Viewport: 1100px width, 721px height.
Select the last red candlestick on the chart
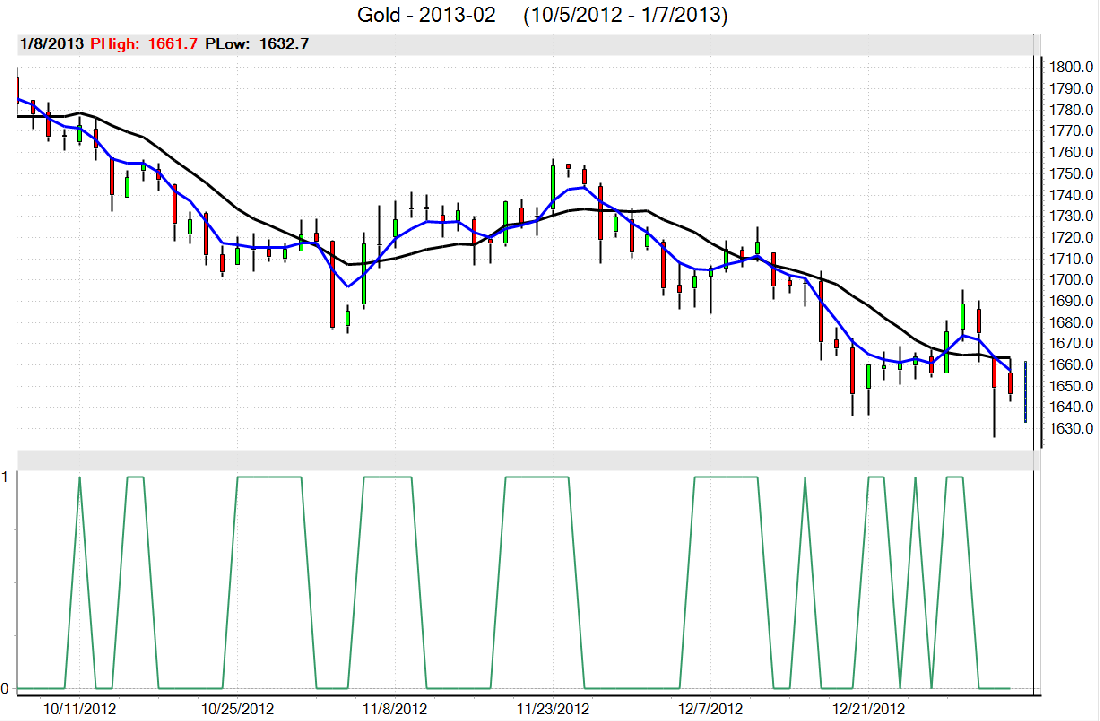(1010, 383)
